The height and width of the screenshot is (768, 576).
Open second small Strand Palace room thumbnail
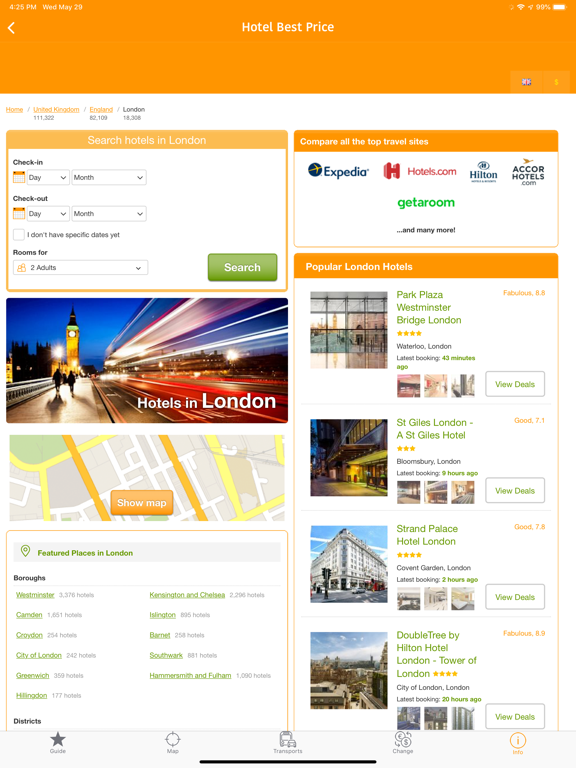435,598
